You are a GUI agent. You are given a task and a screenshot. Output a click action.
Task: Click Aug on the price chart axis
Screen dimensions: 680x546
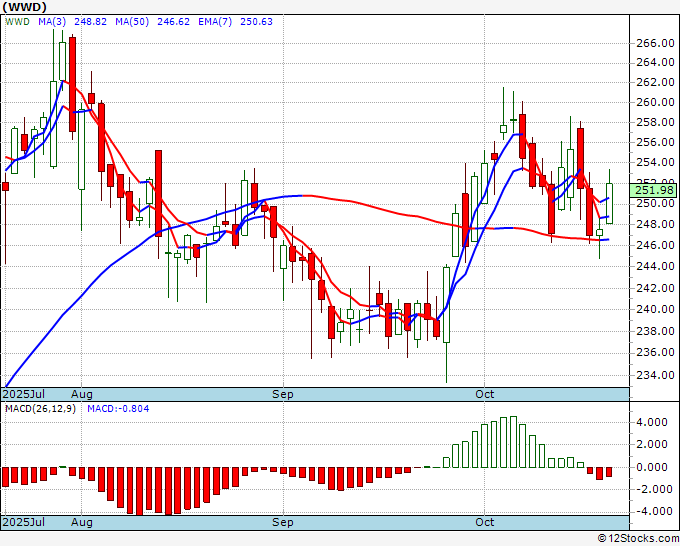82,394
